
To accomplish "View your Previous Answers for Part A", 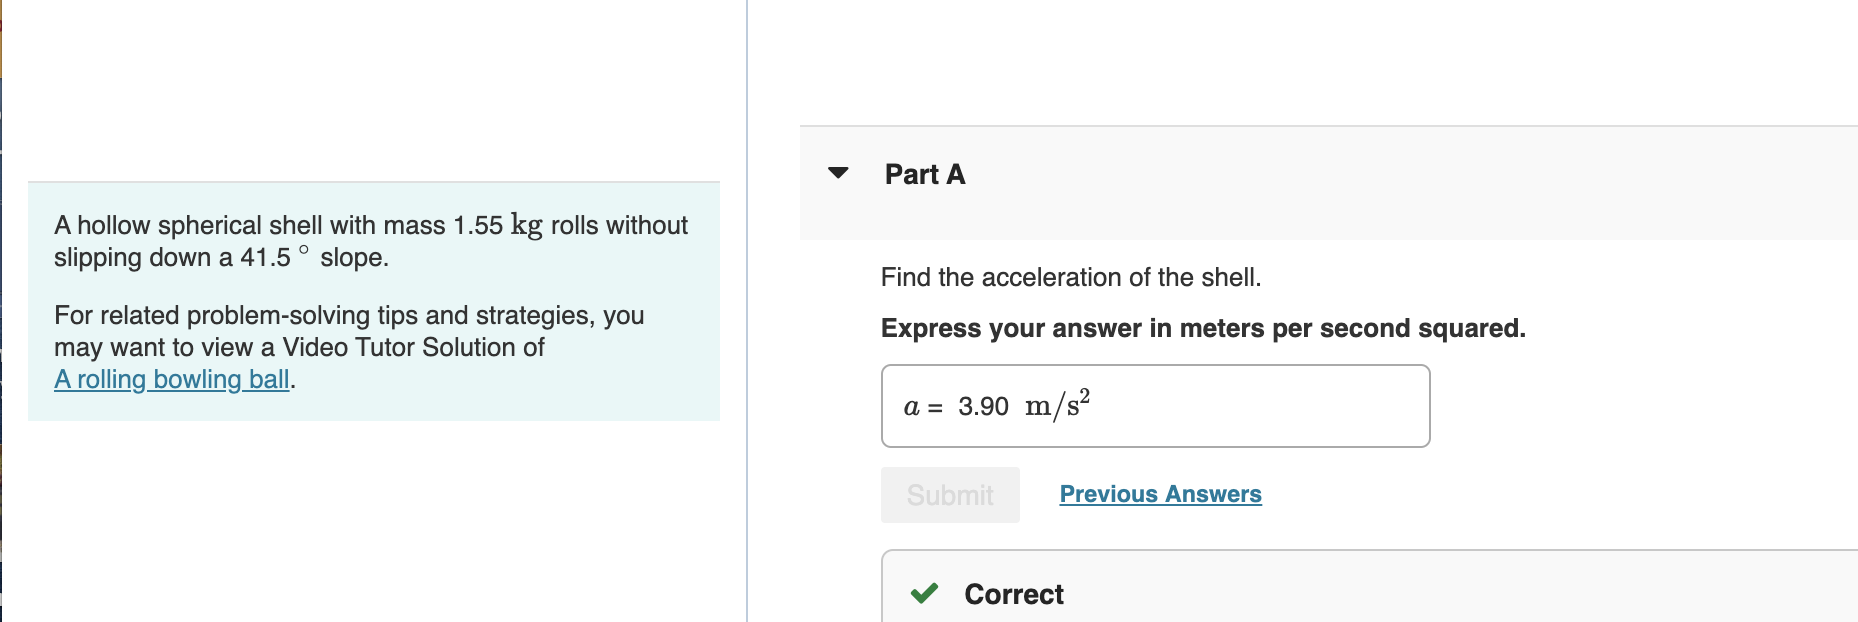I will (x=1161, y=493).
